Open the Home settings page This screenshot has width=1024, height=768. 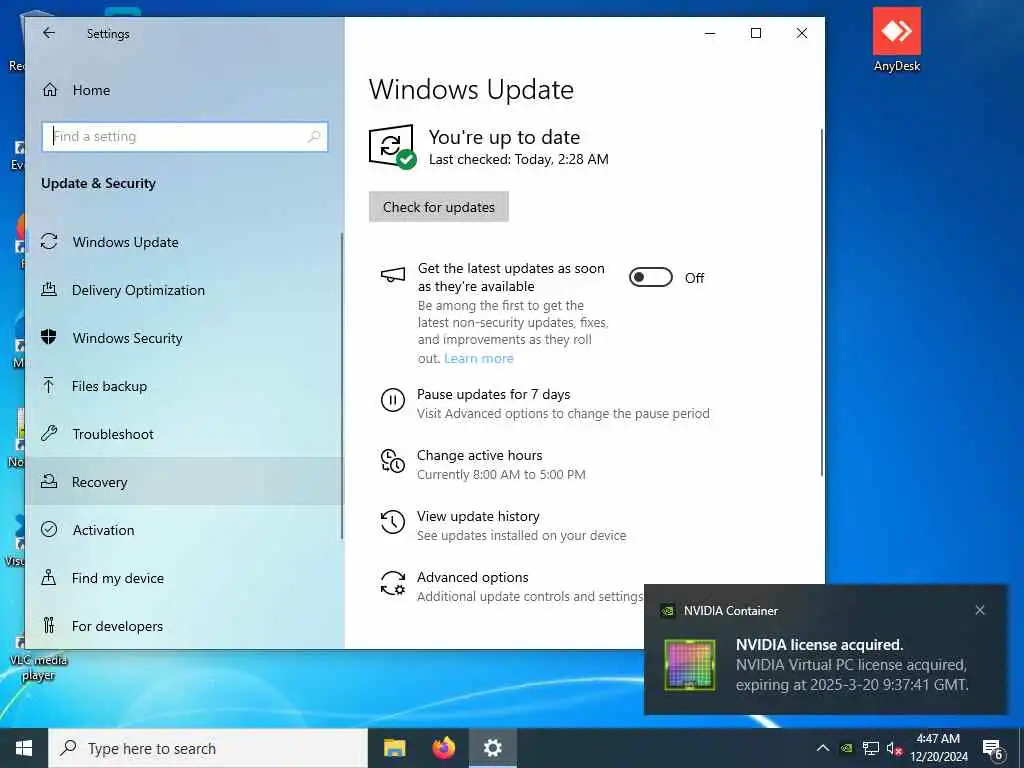click(91, 90)
